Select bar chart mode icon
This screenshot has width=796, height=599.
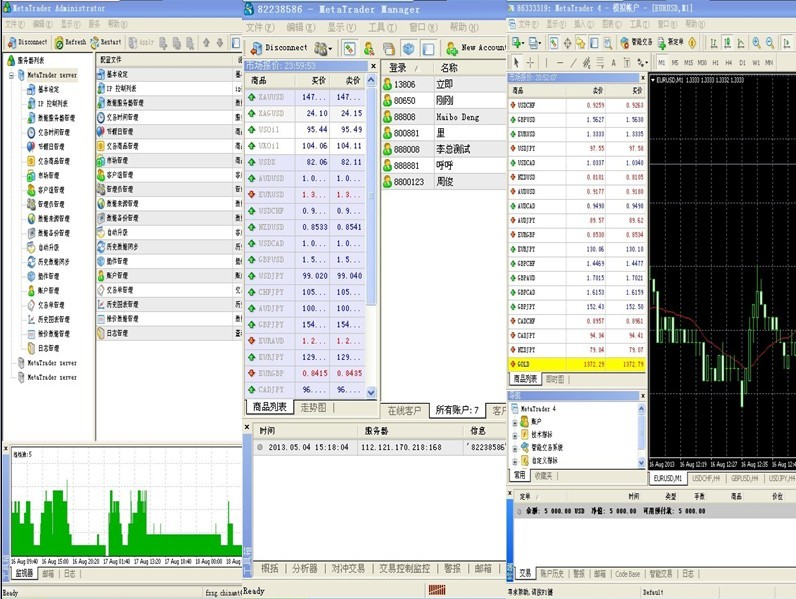(713, 43)
